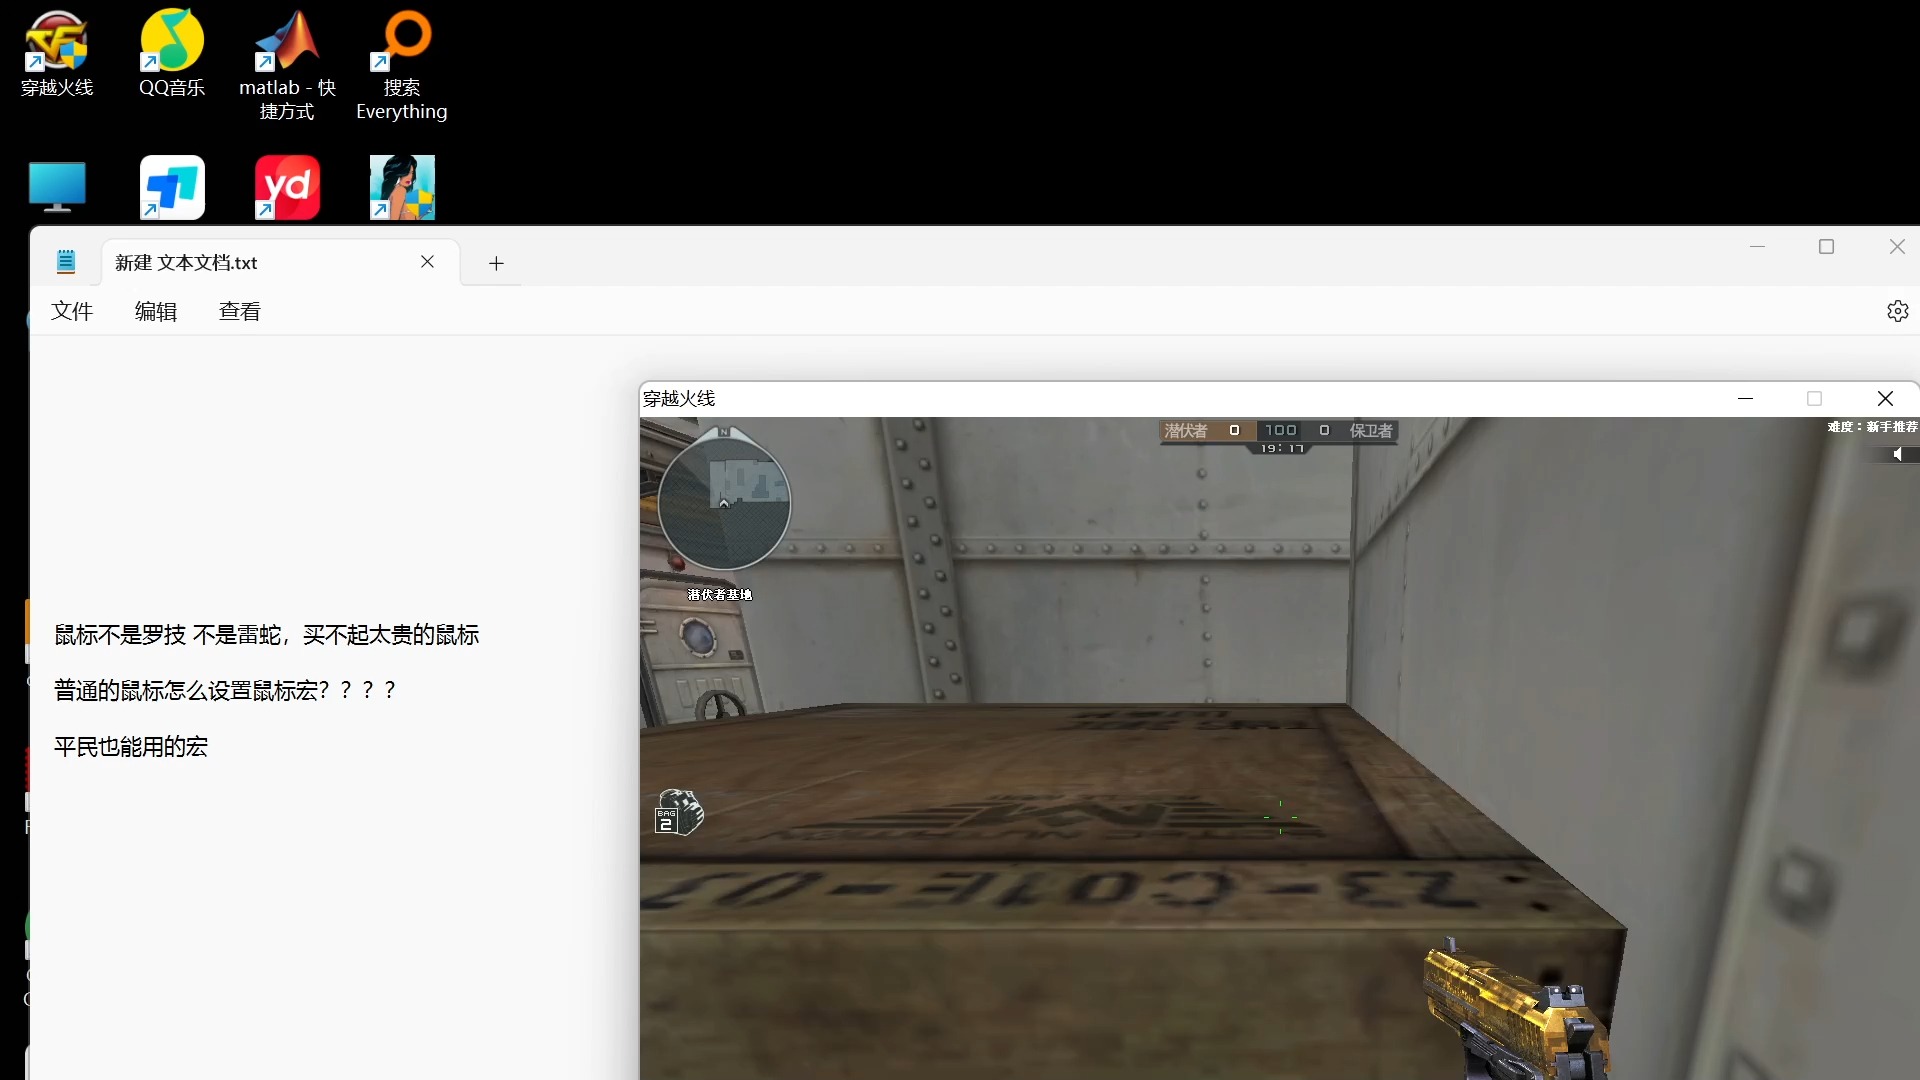1920x1080 pixels.
Task: Click text line 平民也能用的宏
Action: 131,746
